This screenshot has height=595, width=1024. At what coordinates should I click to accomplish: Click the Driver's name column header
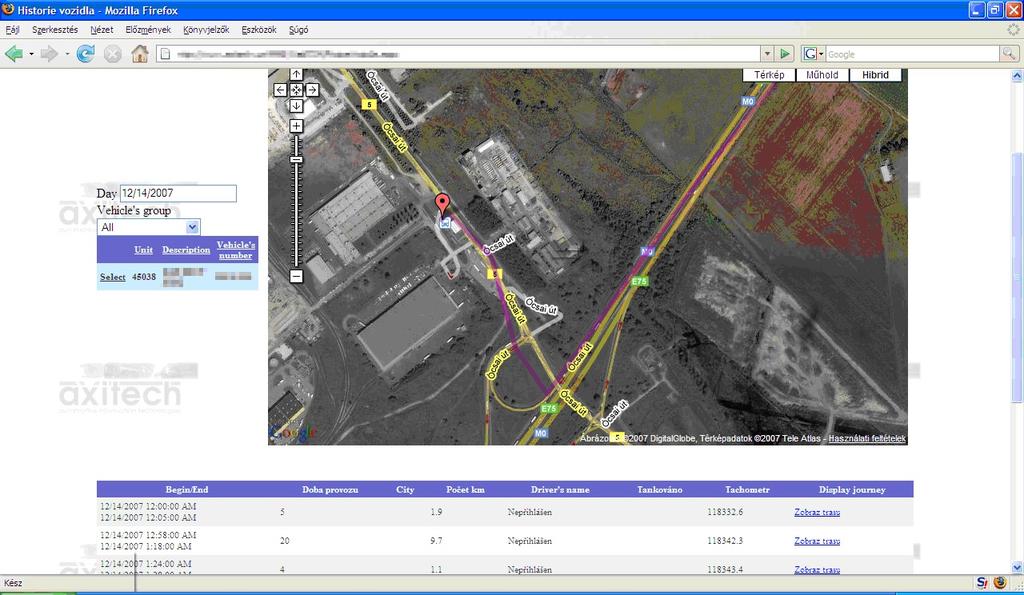[x=560, y=490]
